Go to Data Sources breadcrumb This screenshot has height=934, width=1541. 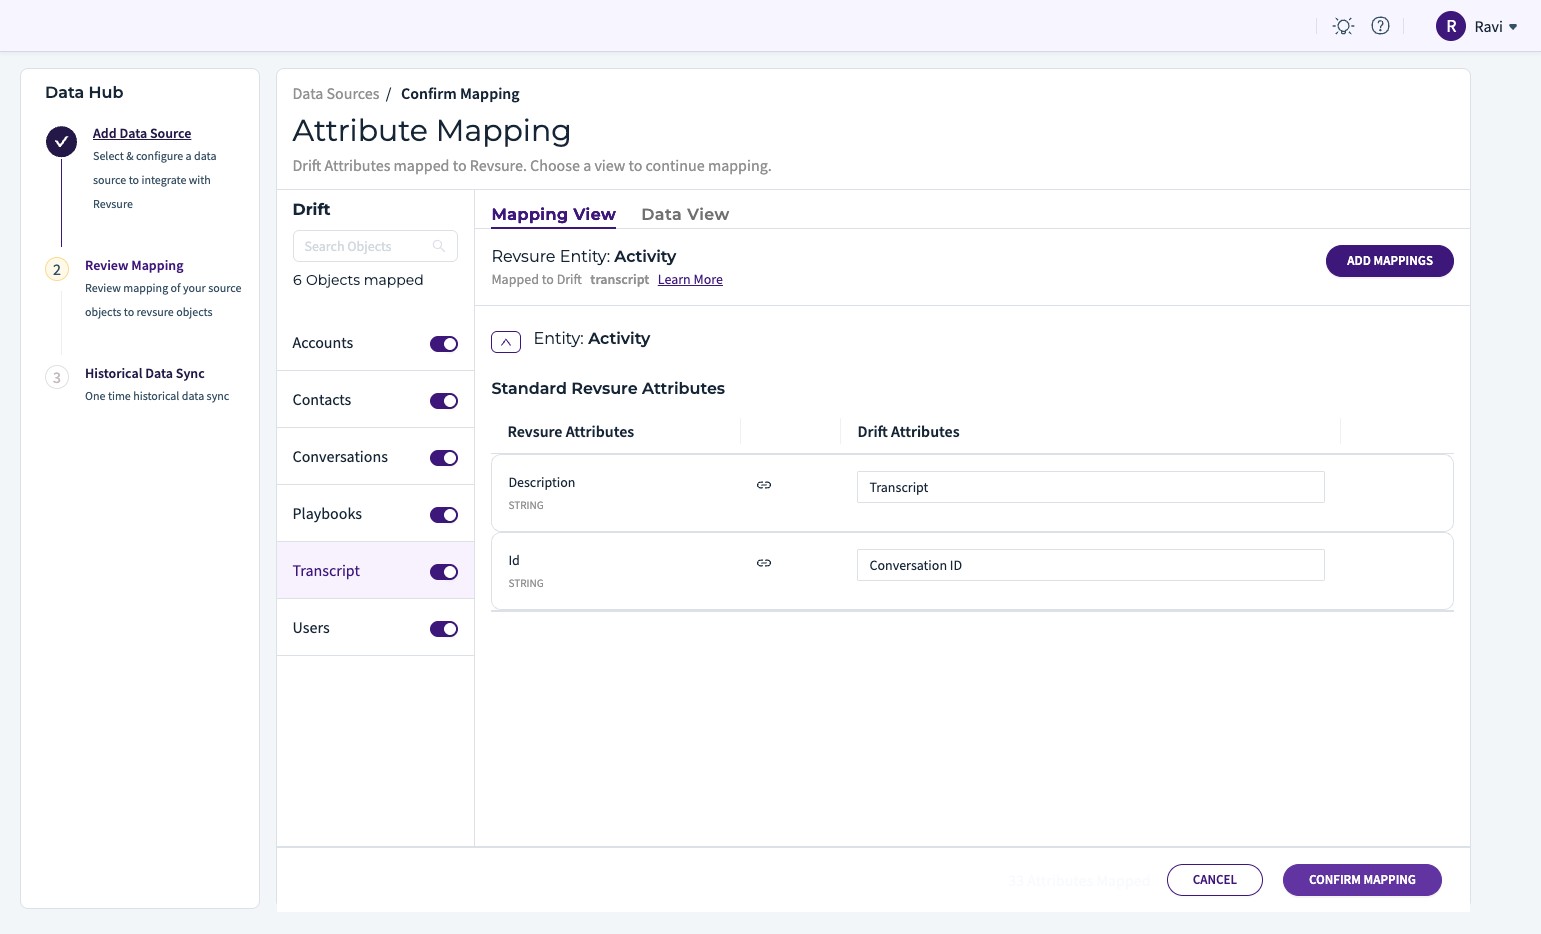tap(336, 94)
